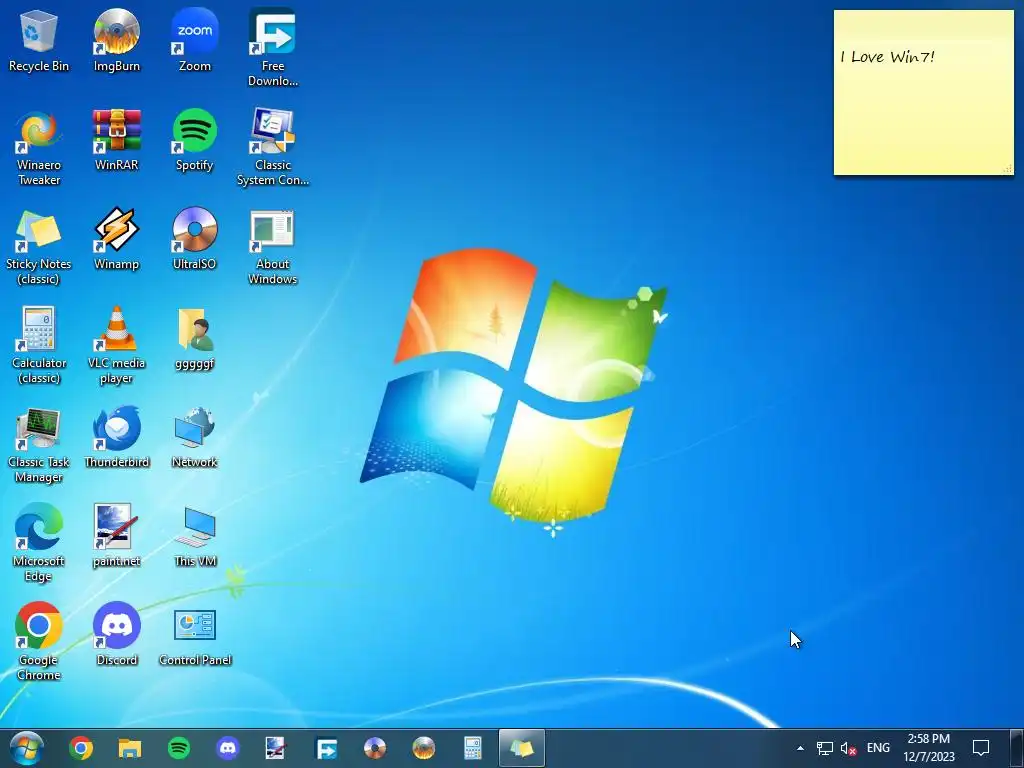Launch Chrome from the taskbar

coord(81,748)
